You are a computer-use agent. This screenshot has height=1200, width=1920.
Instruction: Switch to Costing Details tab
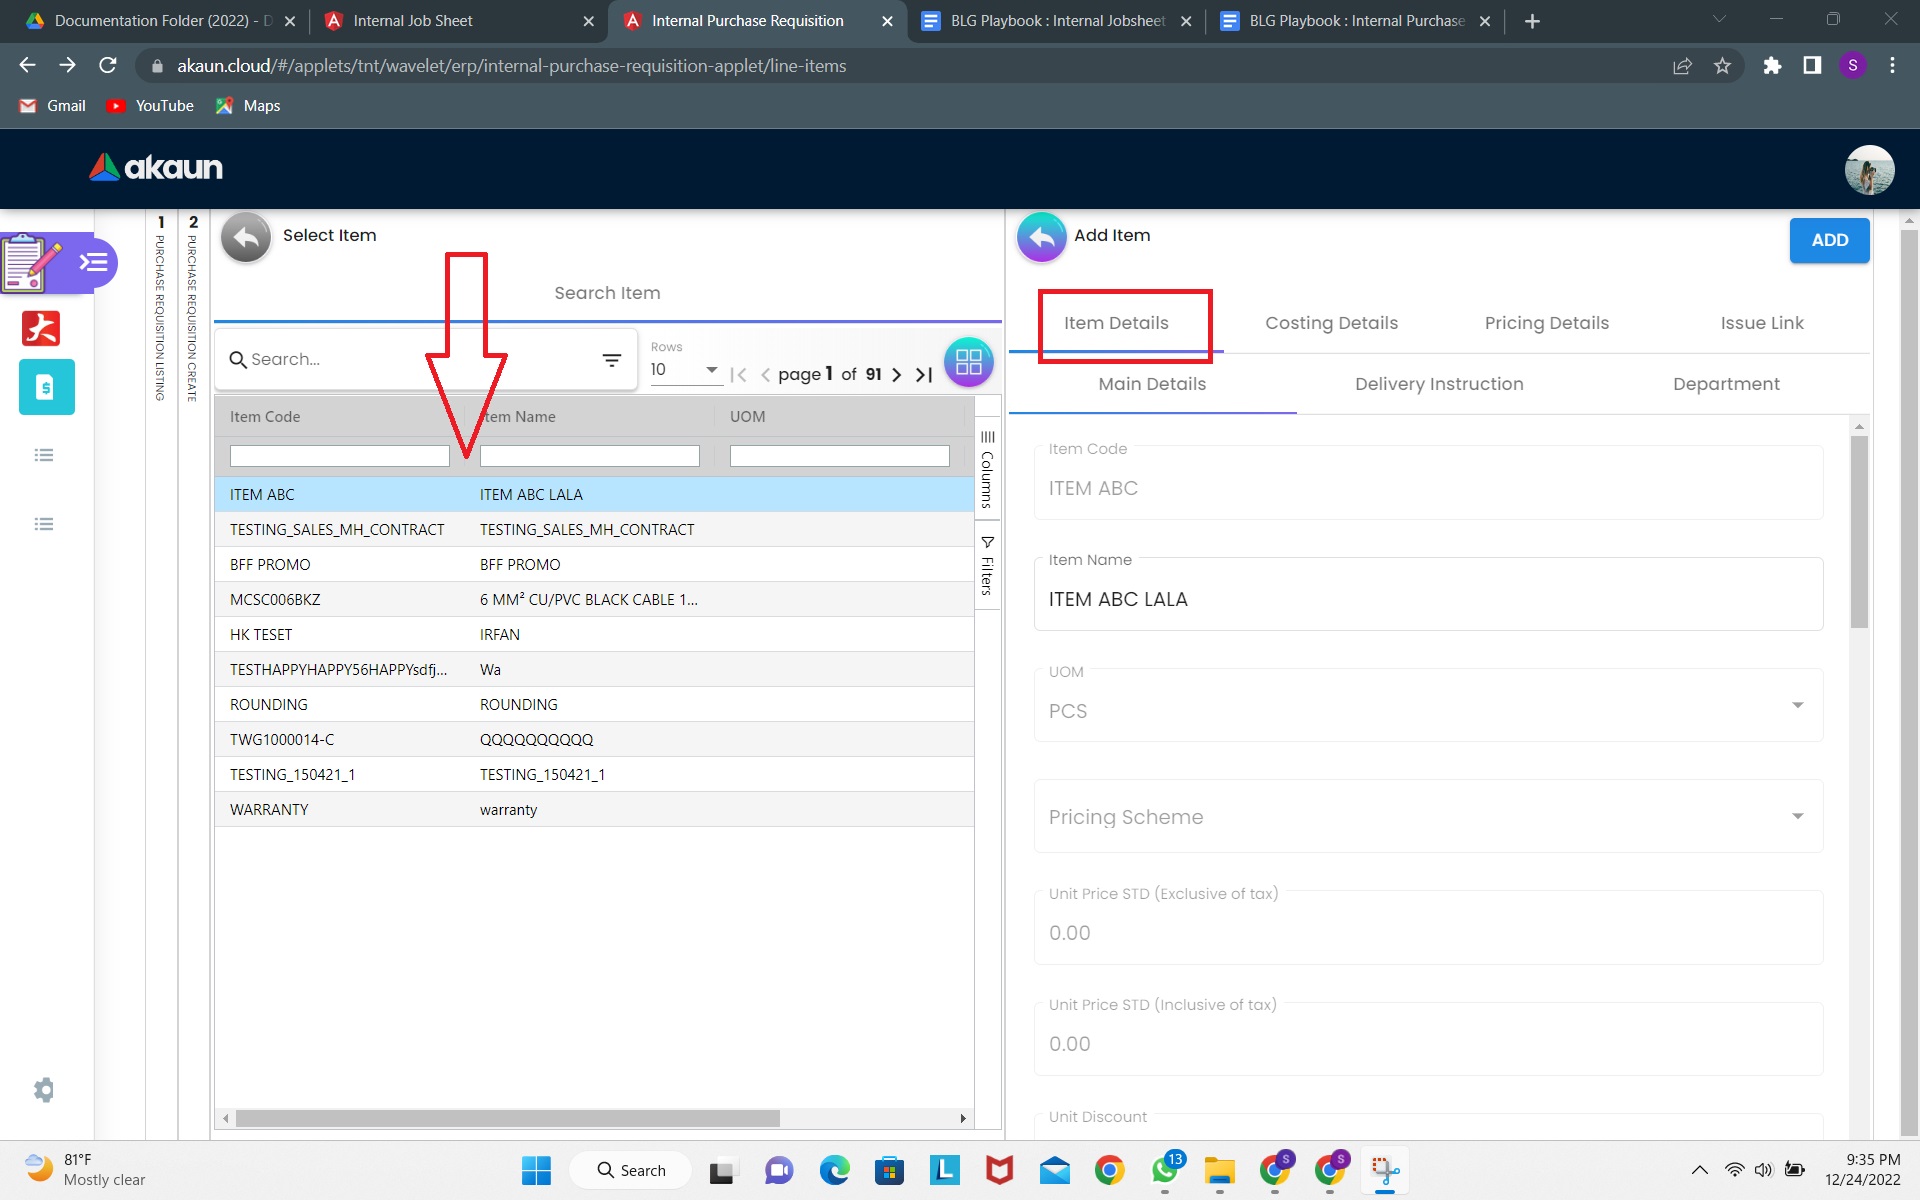point(1331,323)
